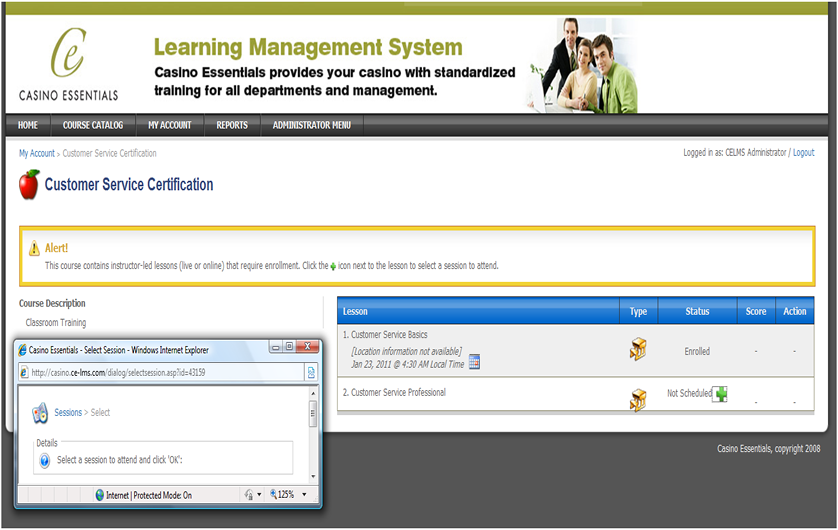Click the type icon for Customer Service Basics
The width and height of the screenshot is (838, 530).
(x=638, y=349)
